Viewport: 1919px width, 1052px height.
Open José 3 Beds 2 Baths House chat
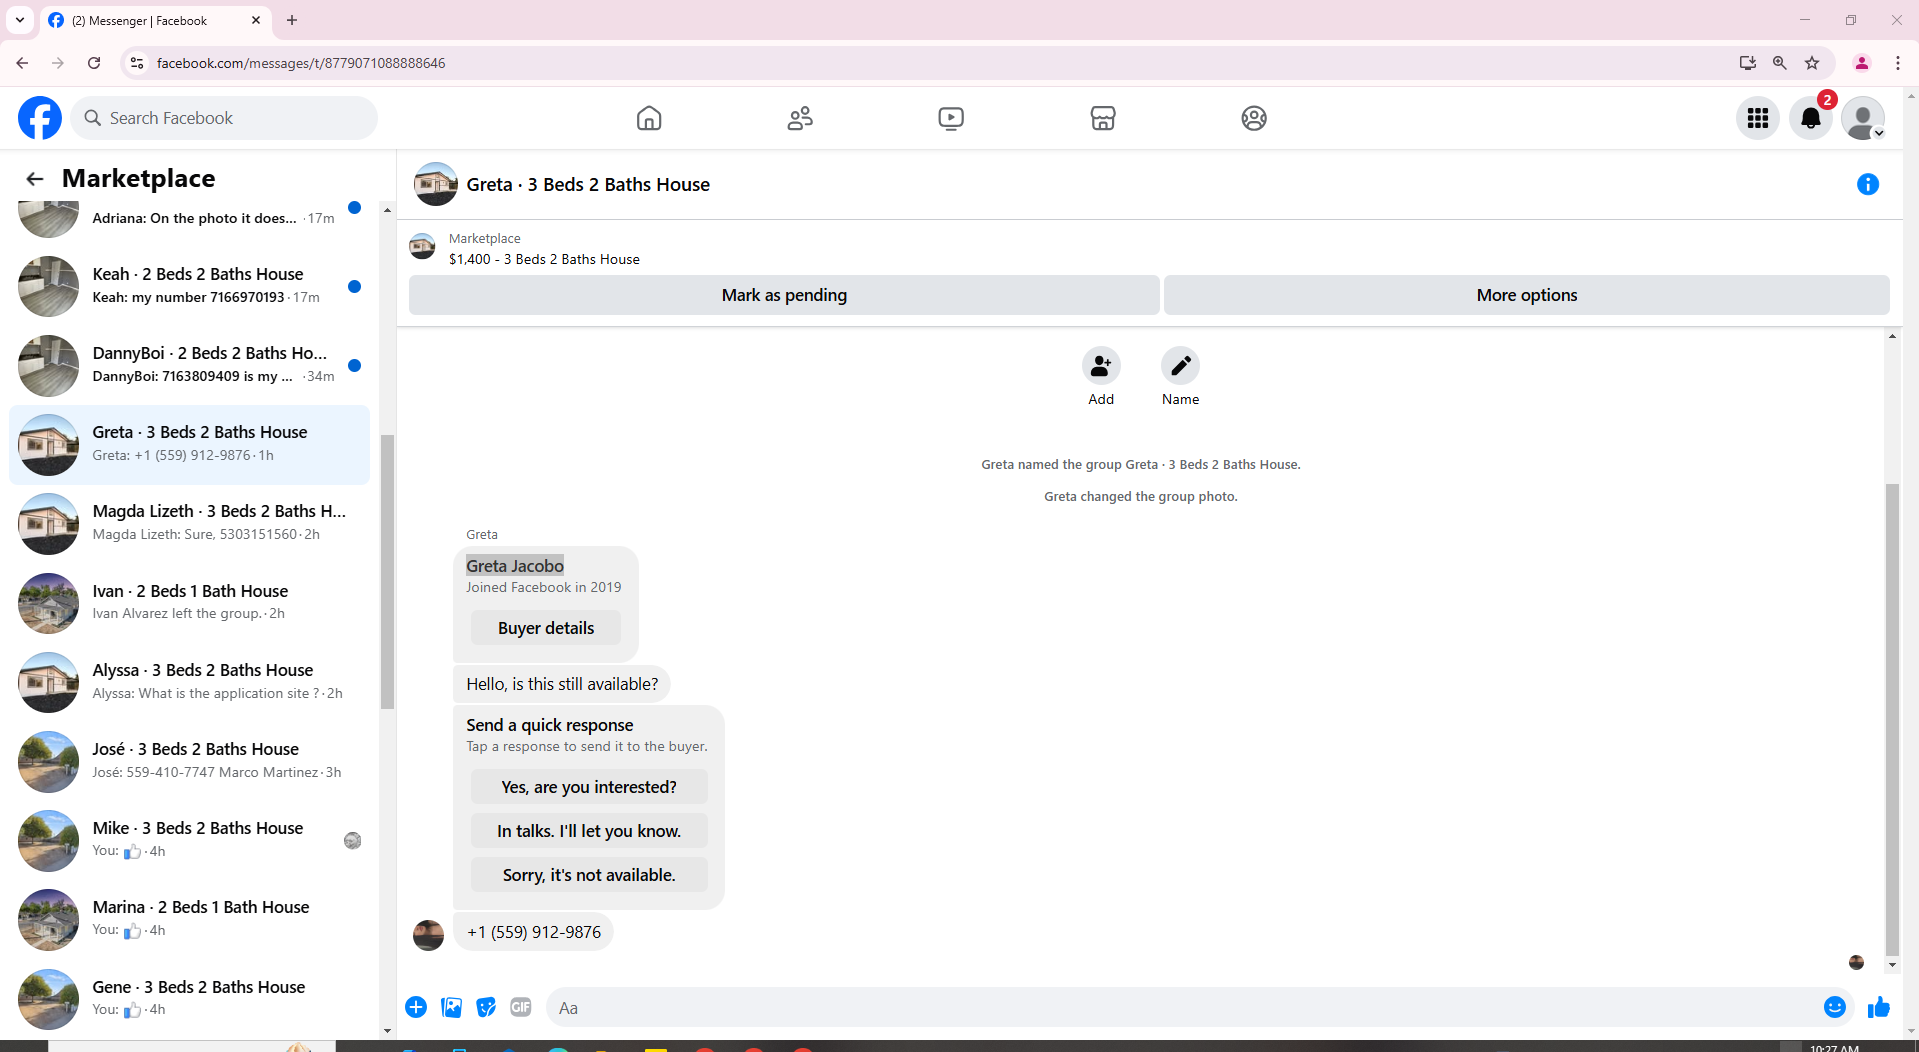pyautogui.click(x=190, y=761)
